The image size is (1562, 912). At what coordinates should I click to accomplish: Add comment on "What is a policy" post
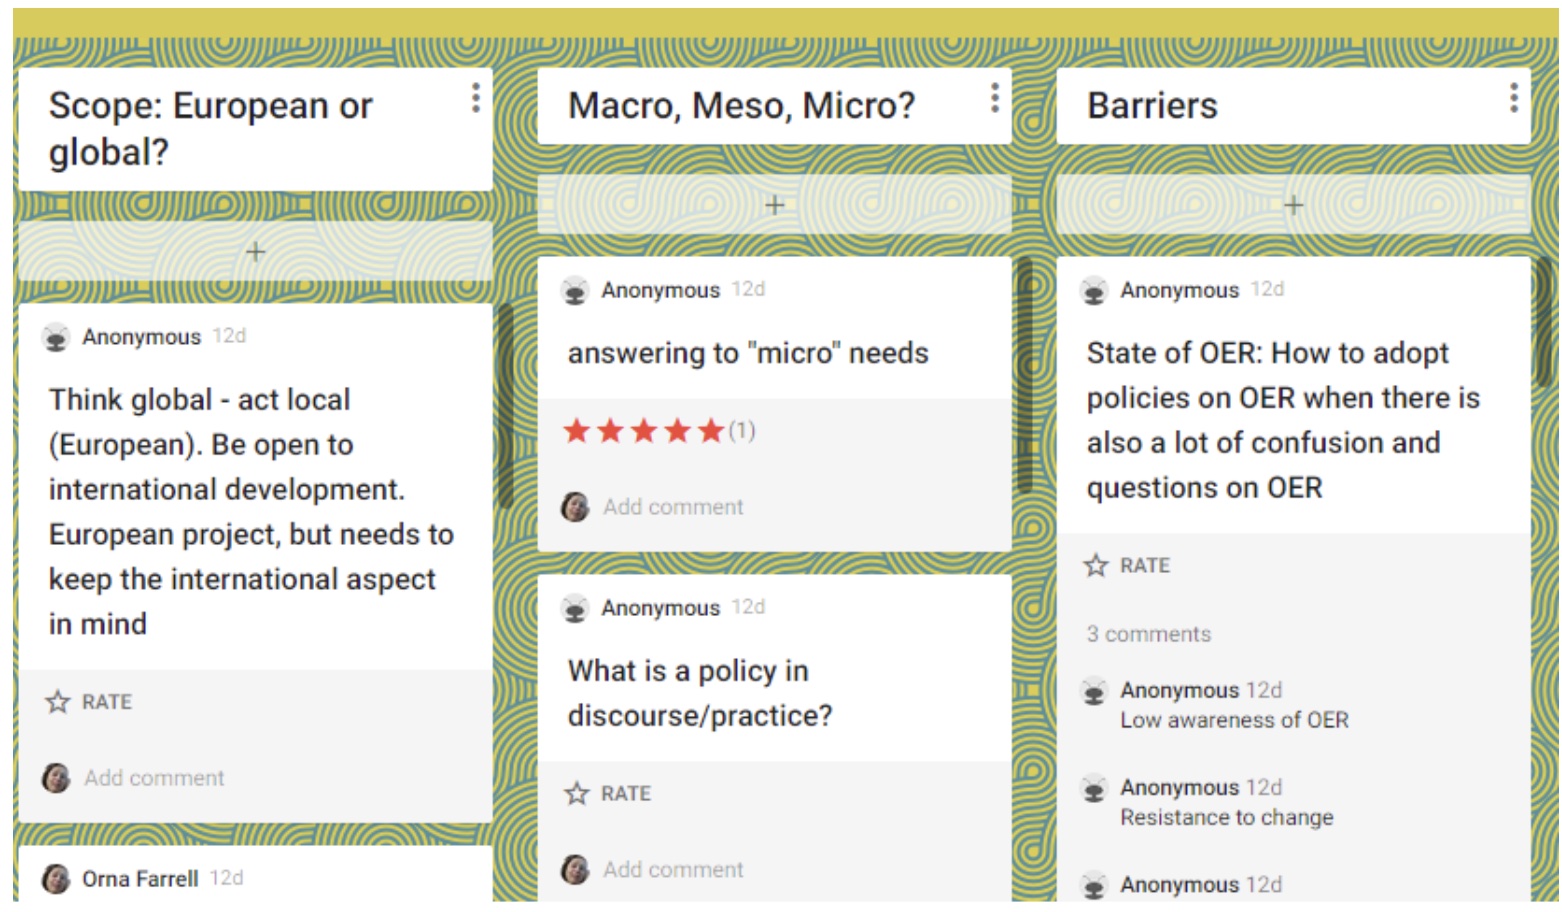coord(673,870)
